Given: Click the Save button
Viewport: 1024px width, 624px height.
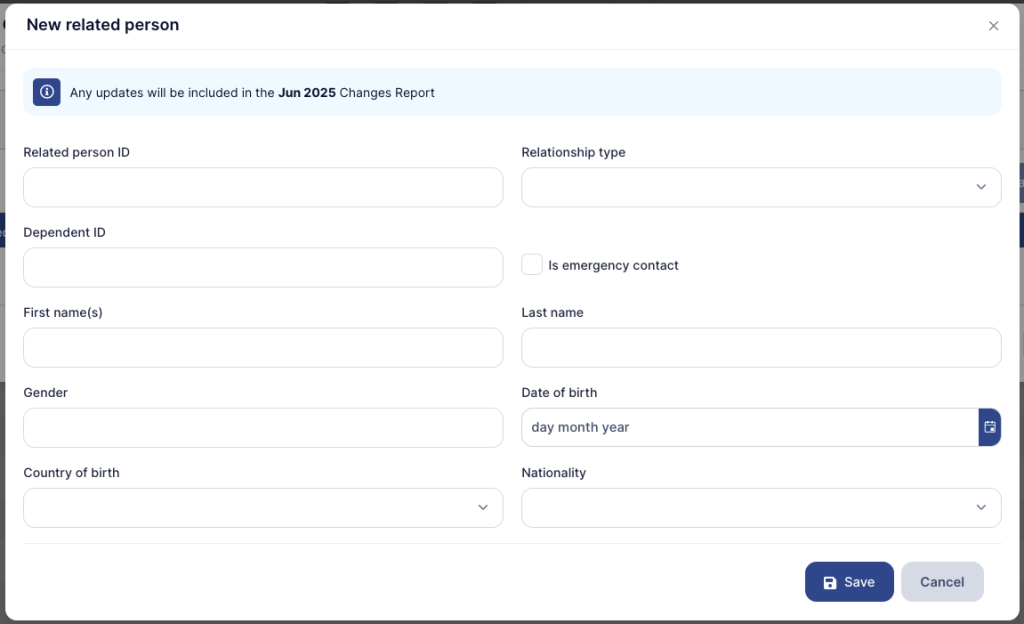Looking at the screenshot, I should click(x=849, y=582).
